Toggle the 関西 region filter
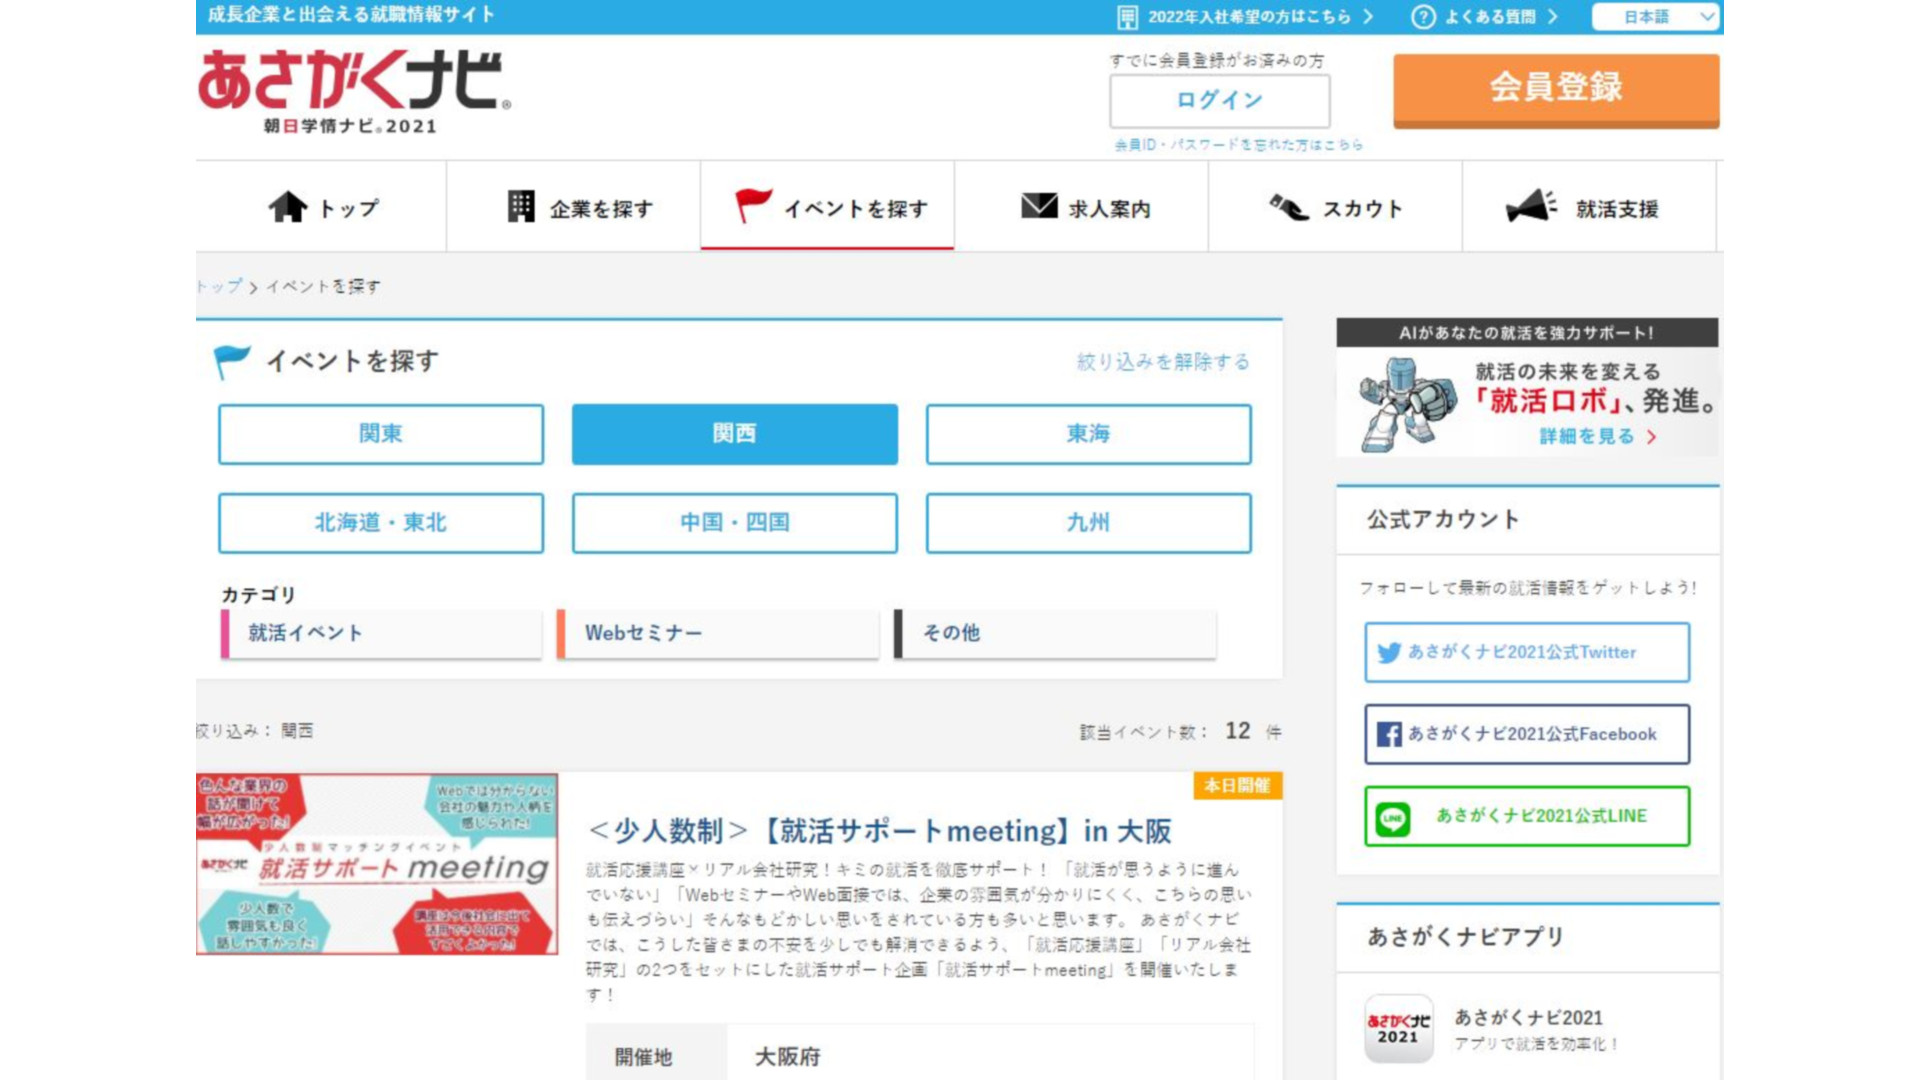This screenshot has width=1920, height=1080. 734,434
